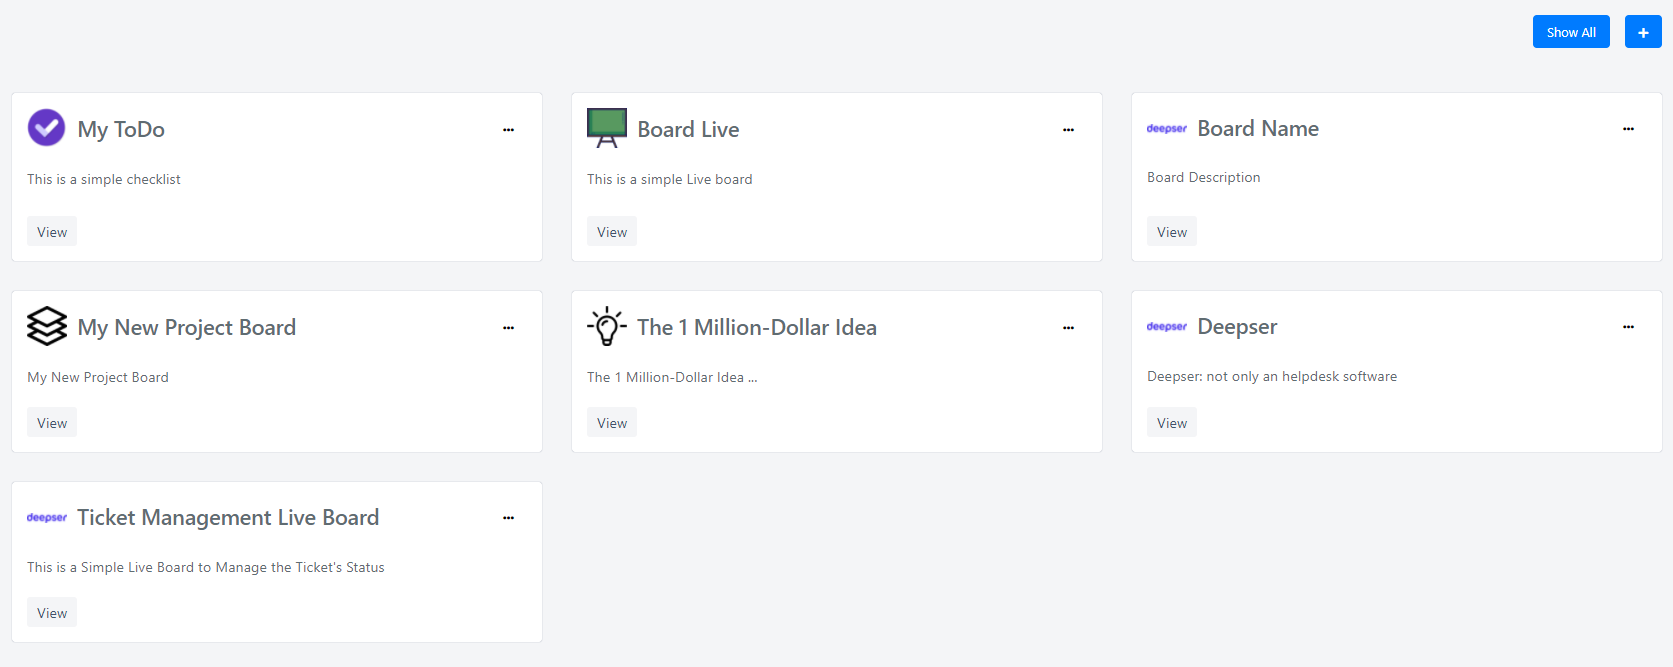Open the options menu for Board Live
This screenshot has width=1673, height=667.
[x=1068, y=130]
